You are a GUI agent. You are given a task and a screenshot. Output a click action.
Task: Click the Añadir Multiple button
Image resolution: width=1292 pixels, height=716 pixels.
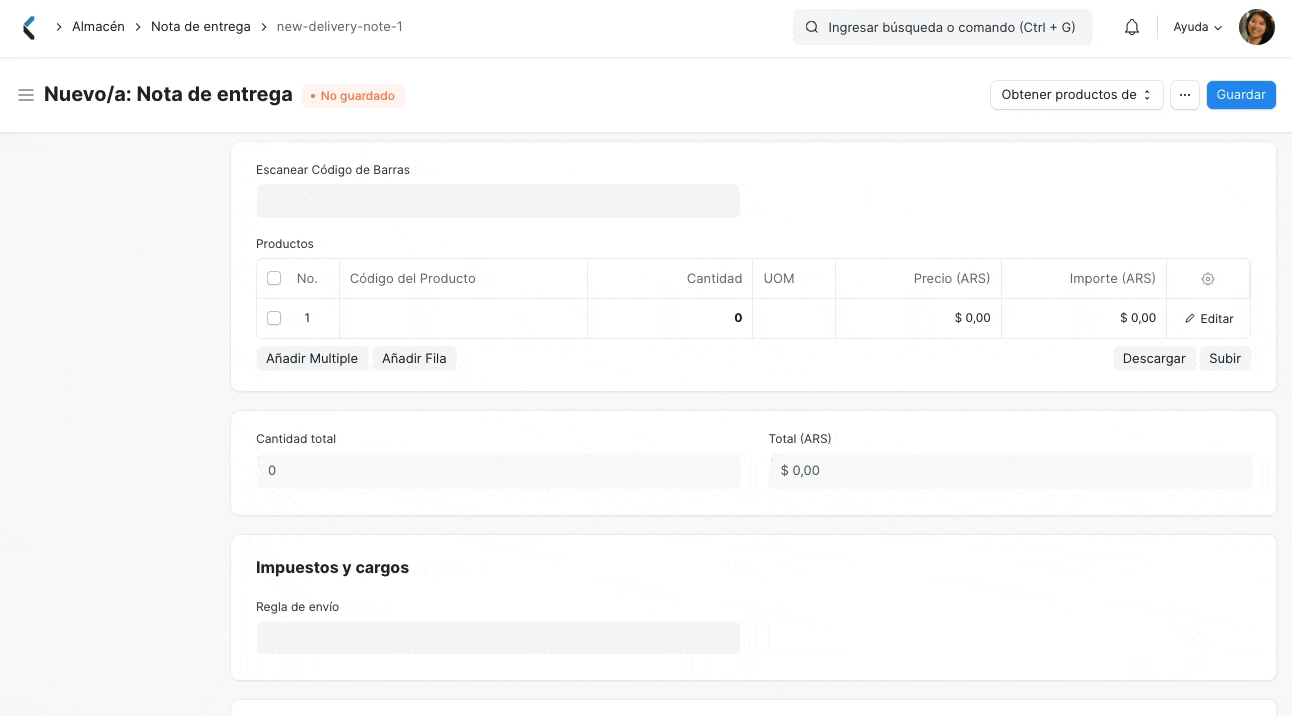(x=312, y=358)
